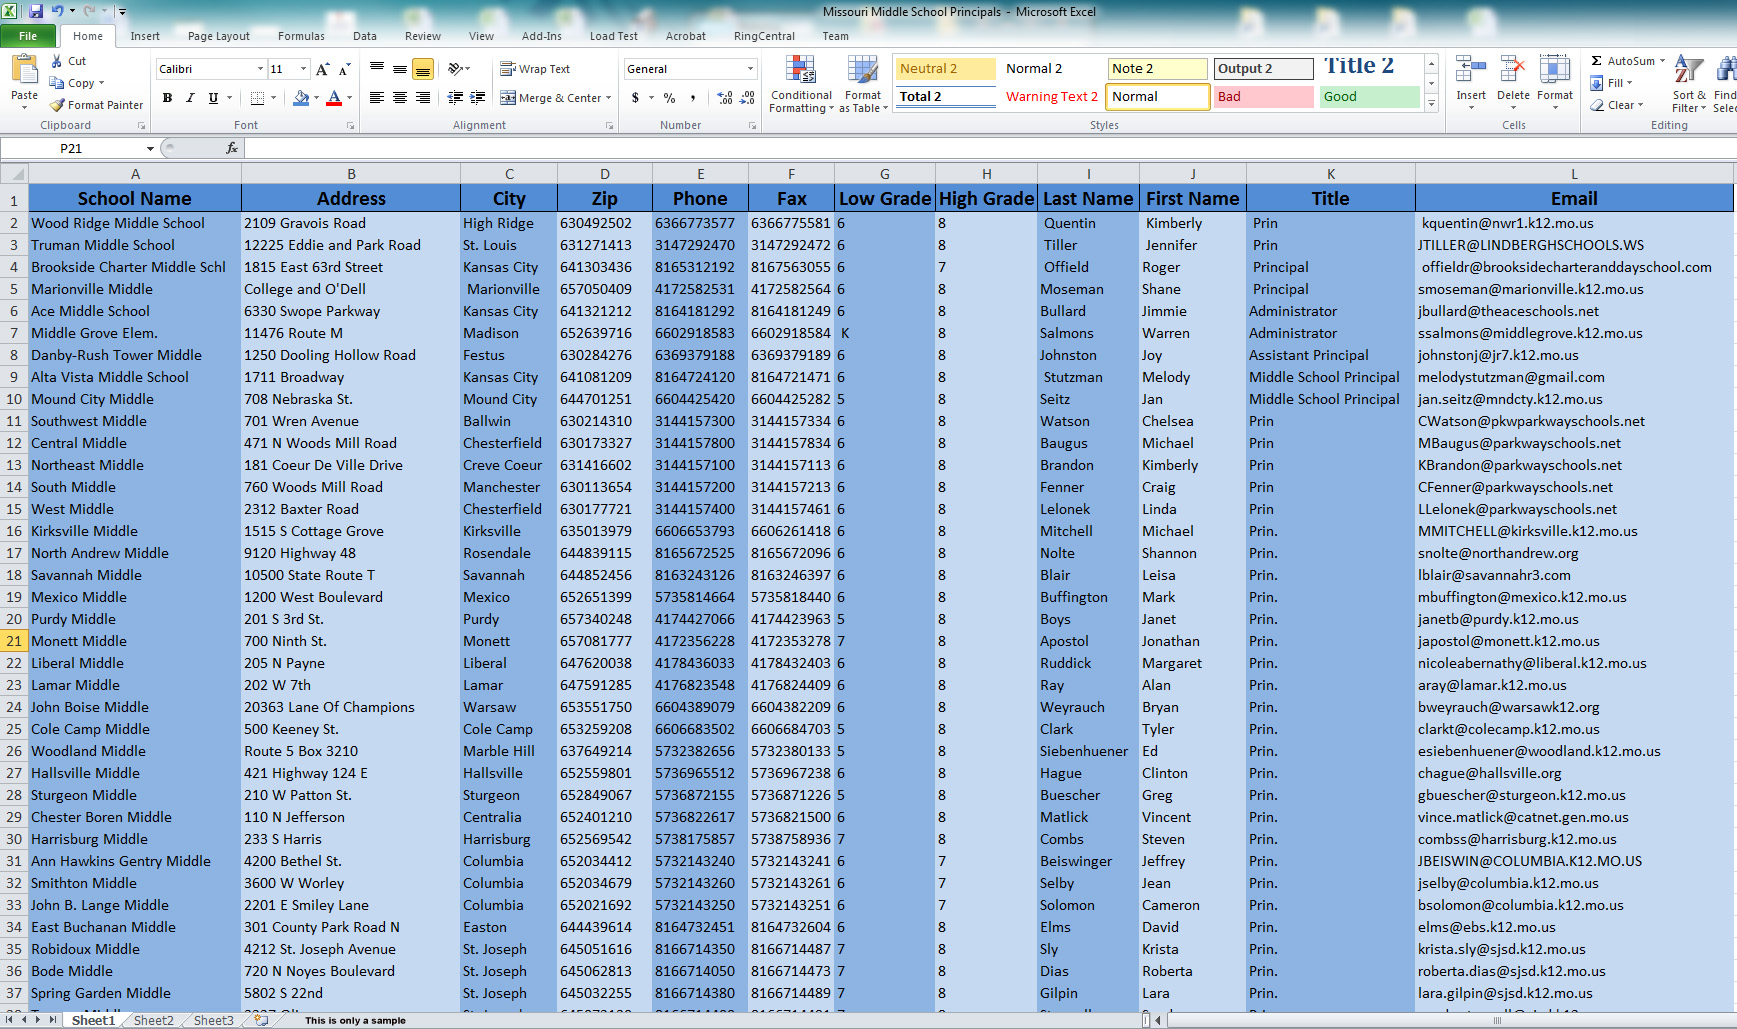Click the Cut scissors icon
Viewport: 1737px width, 1029px height.
(57, 61)
